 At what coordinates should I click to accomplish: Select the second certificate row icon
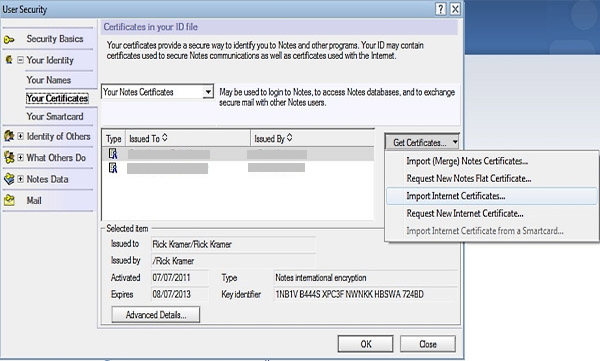113,168
